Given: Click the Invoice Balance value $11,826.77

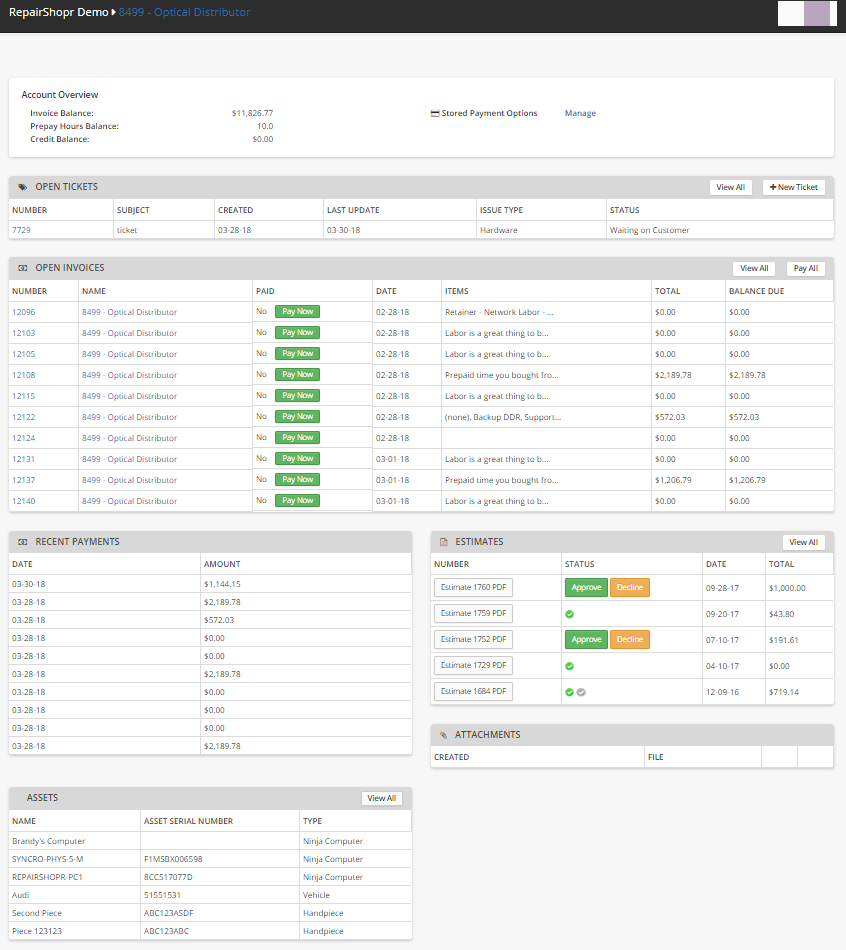Looking at the screenshot, I should tap(252, 113).
